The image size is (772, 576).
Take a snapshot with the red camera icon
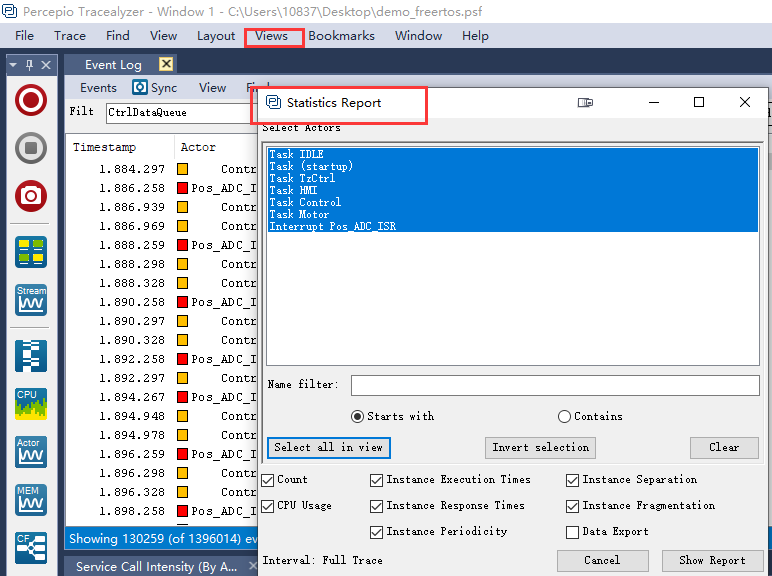(31, 196)
